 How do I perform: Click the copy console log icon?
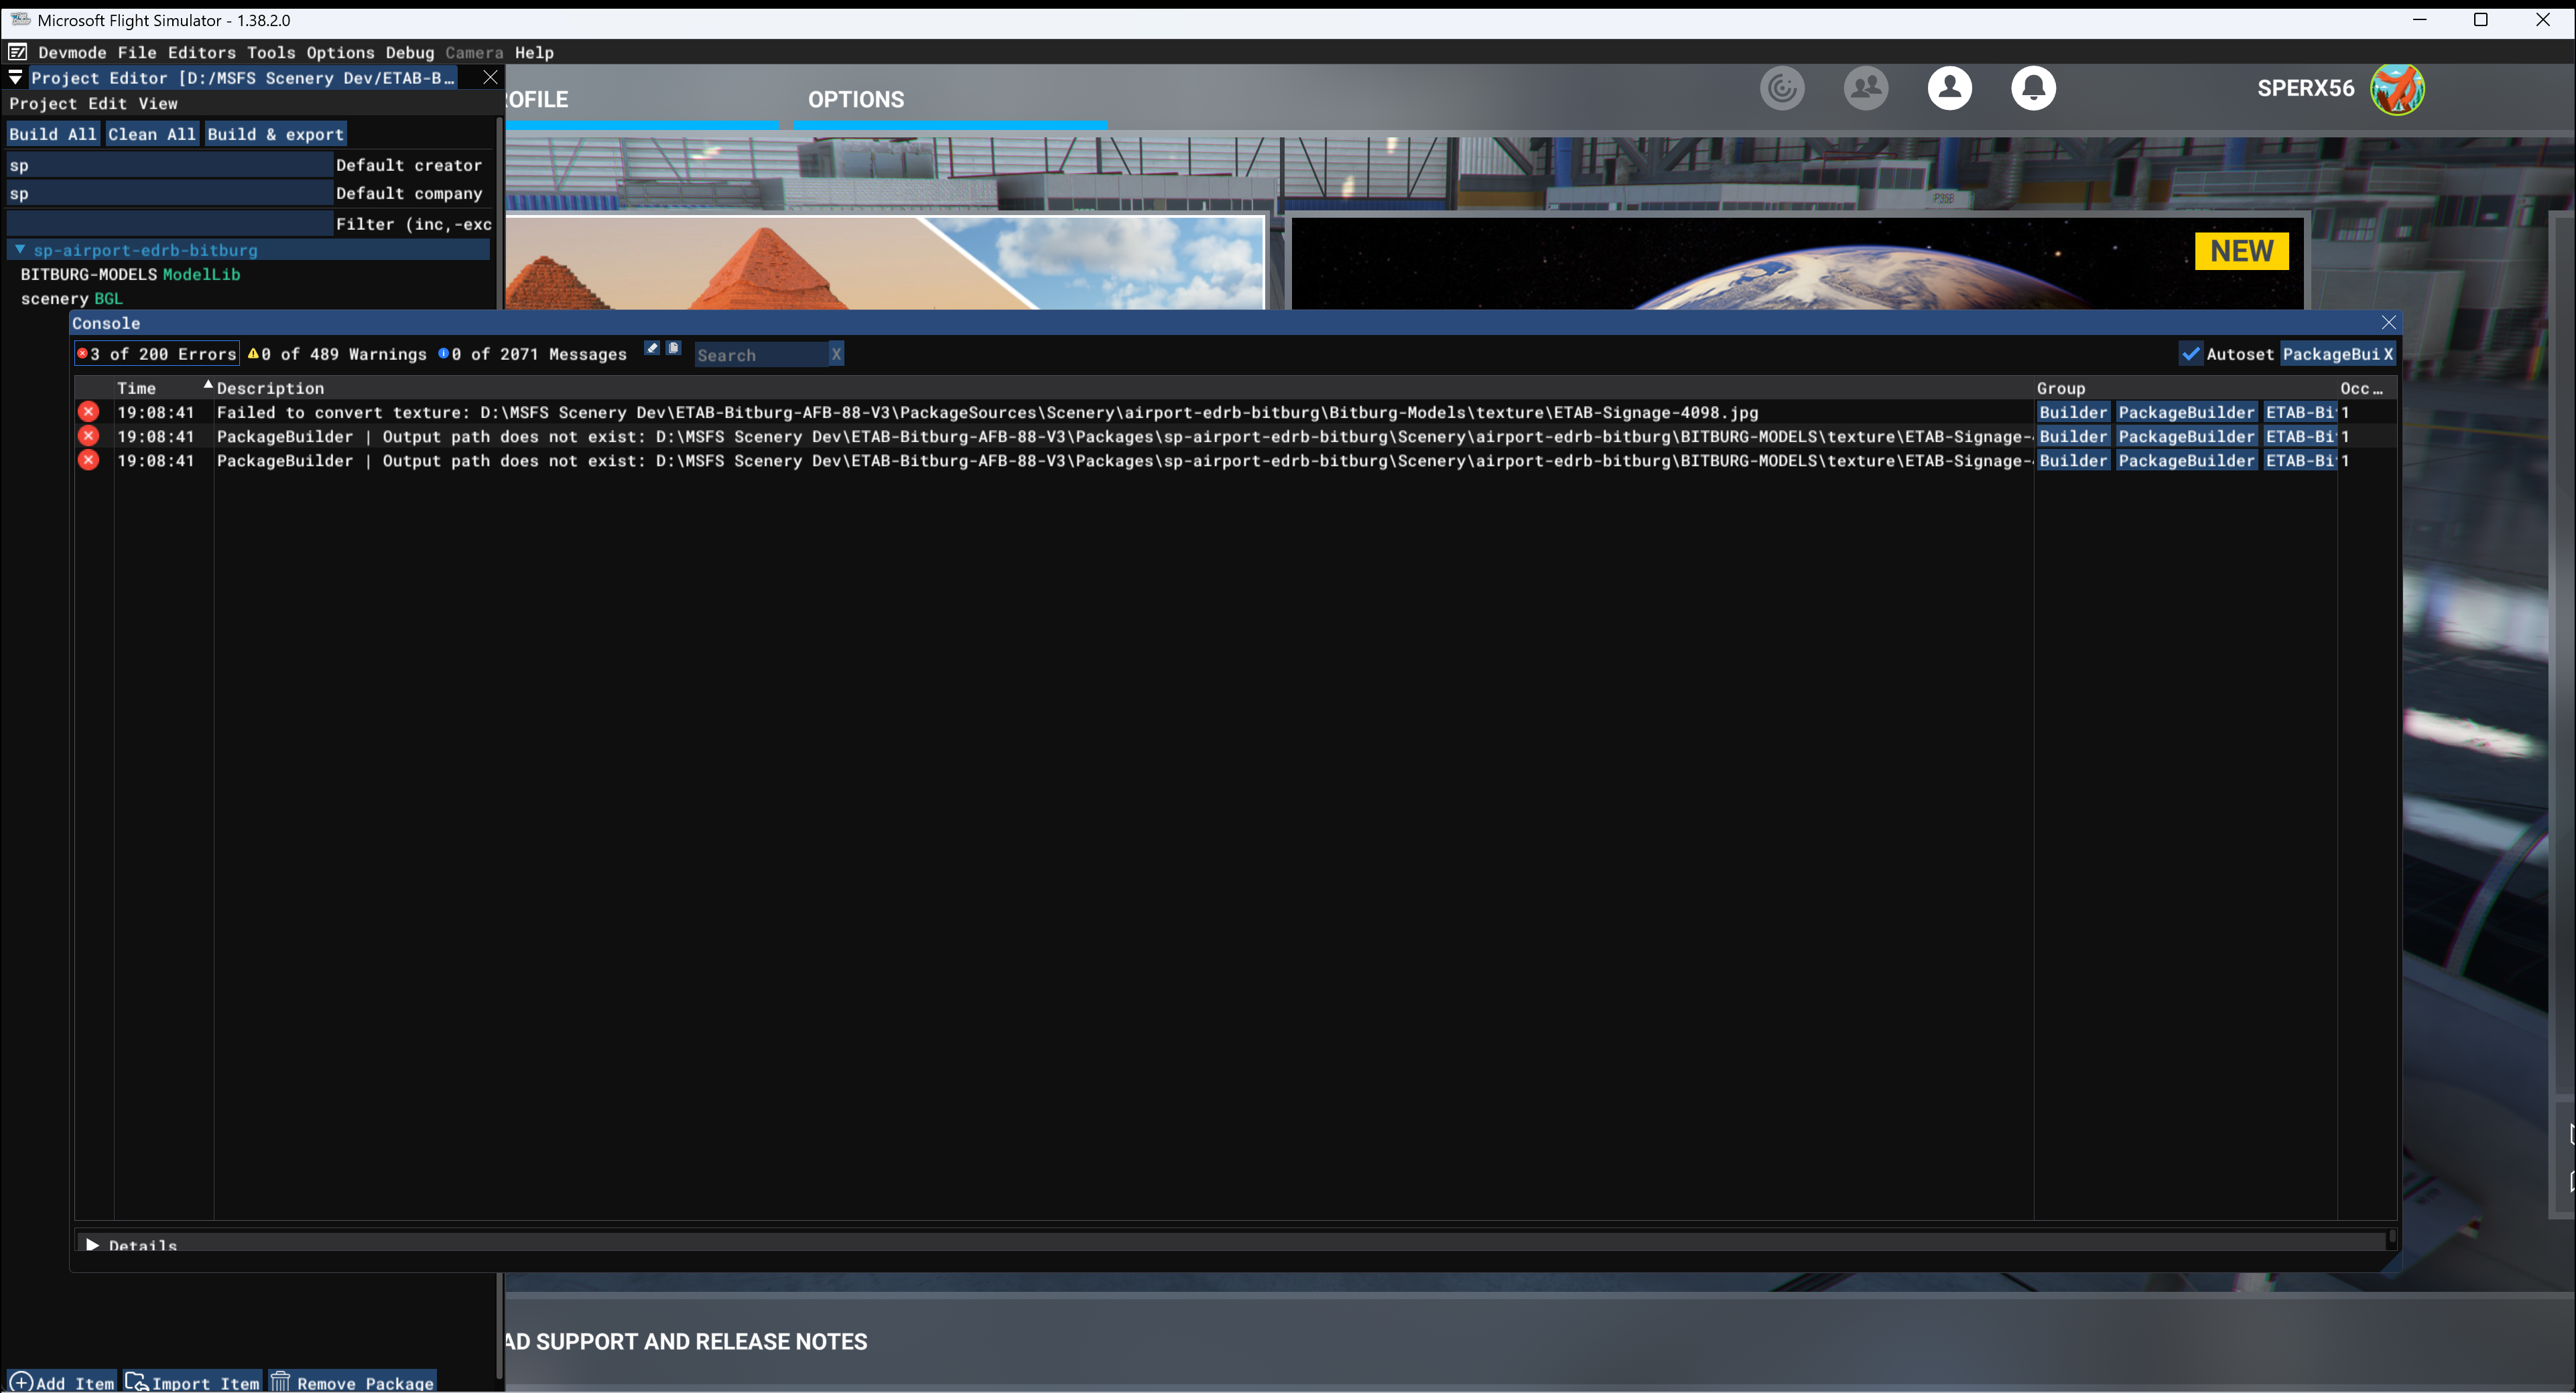point(674,348)
